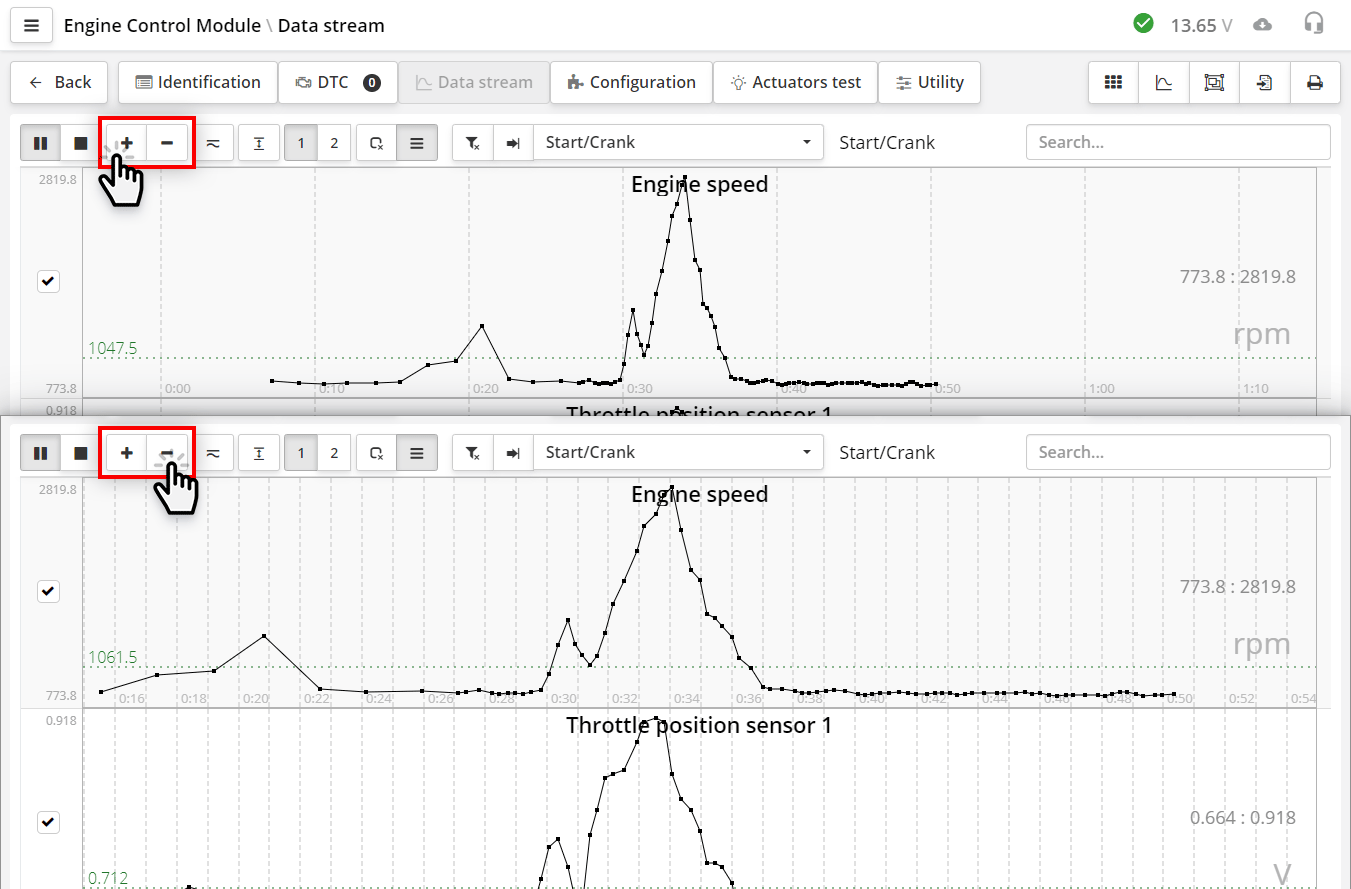
Task: Click the Search field in the lower toolbar
Action: (x=1177, y=453)
